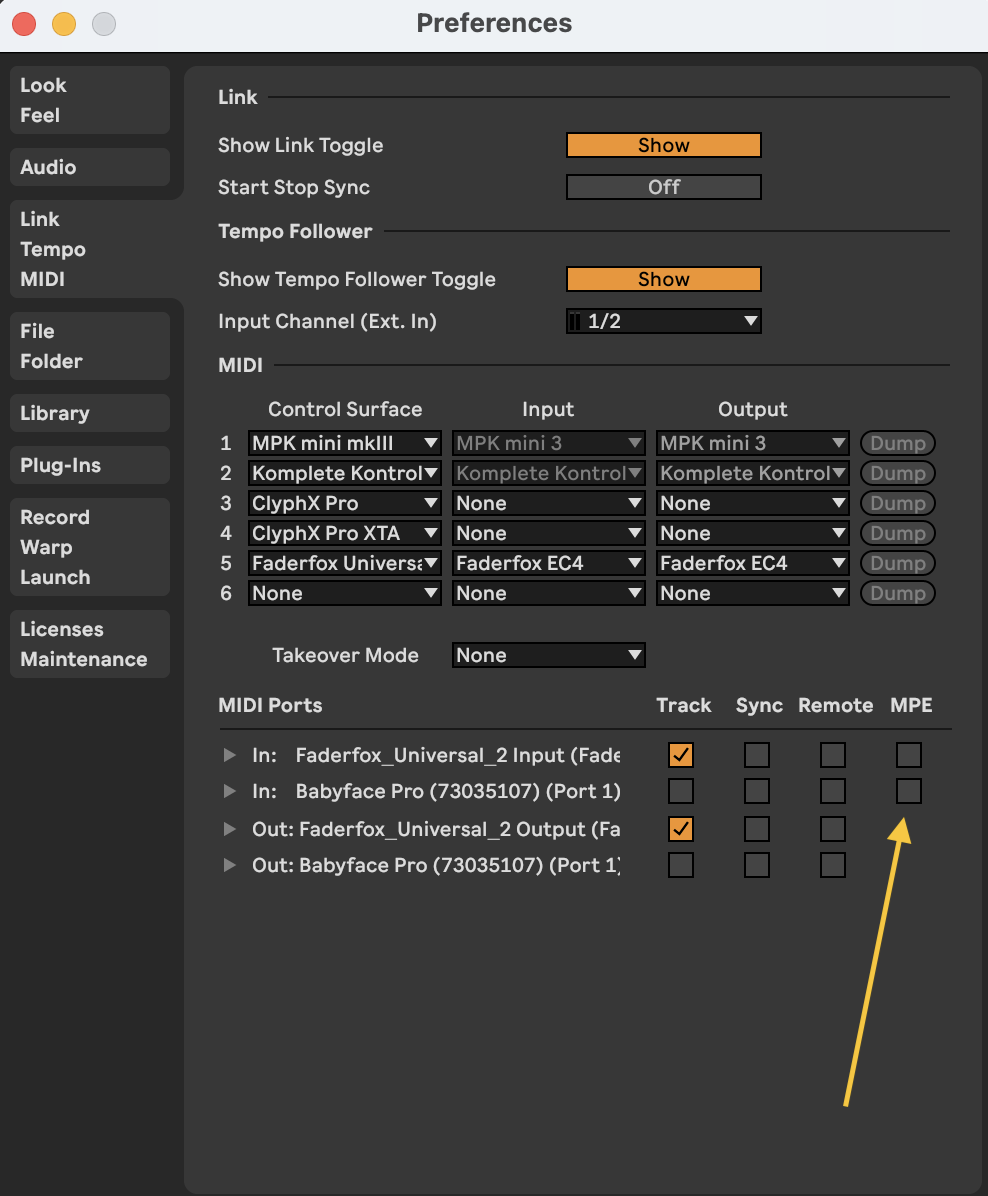This screenshot has height=1196, width=988.
Task: Toggle Show Tempo Follower Toggle button
Action: coord(663,279)
